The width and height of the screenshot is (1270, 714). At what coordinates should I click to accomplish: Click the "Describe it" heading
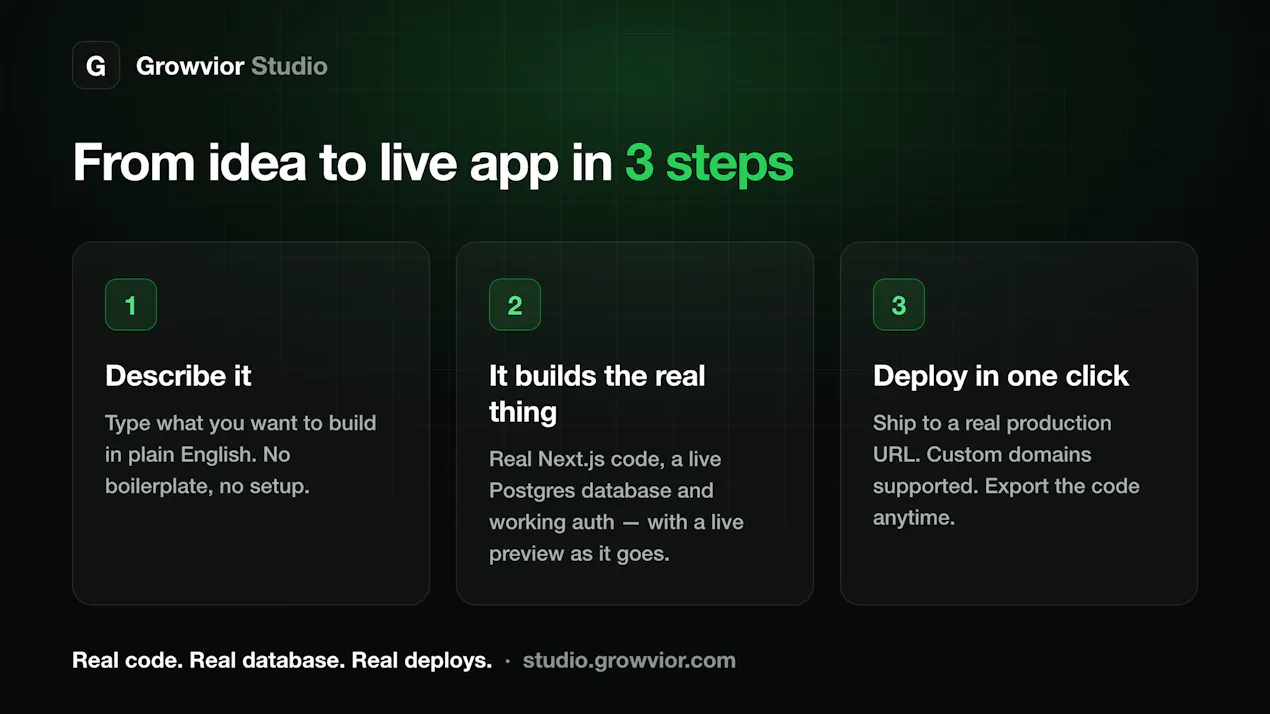point(178,376)
